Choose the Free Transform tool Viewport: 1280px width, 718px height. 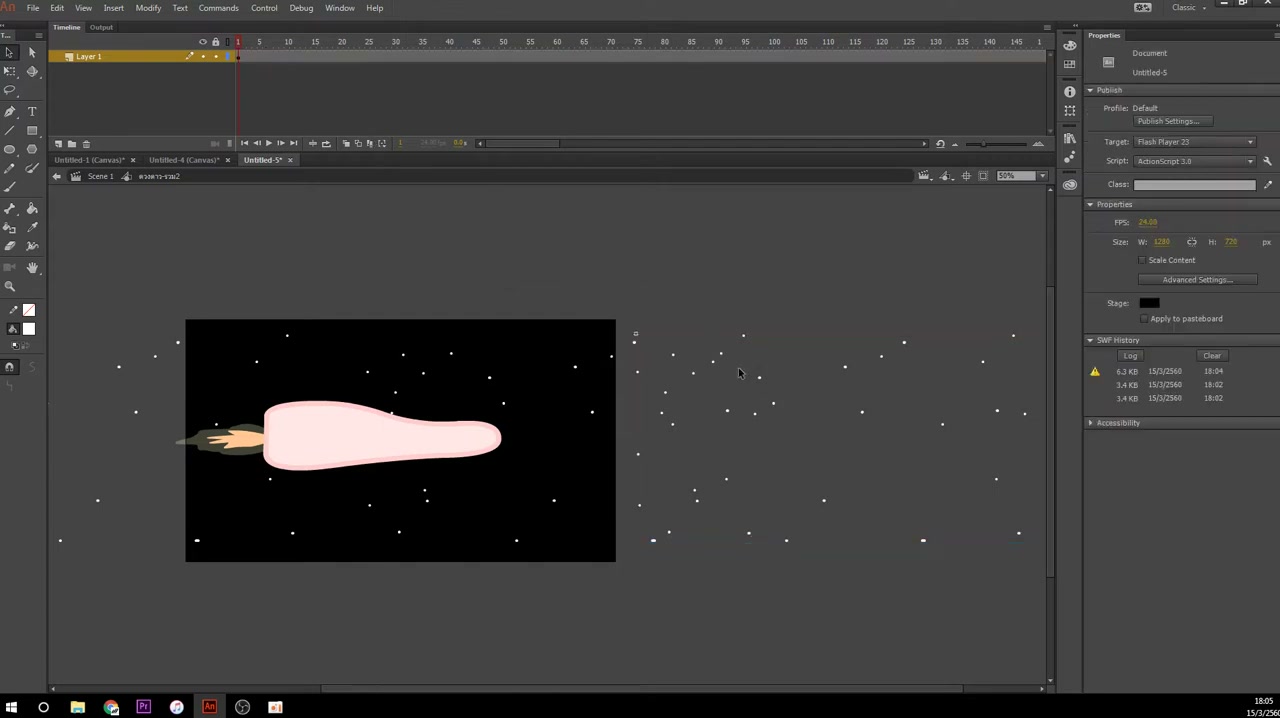click(x=10, y=72)
